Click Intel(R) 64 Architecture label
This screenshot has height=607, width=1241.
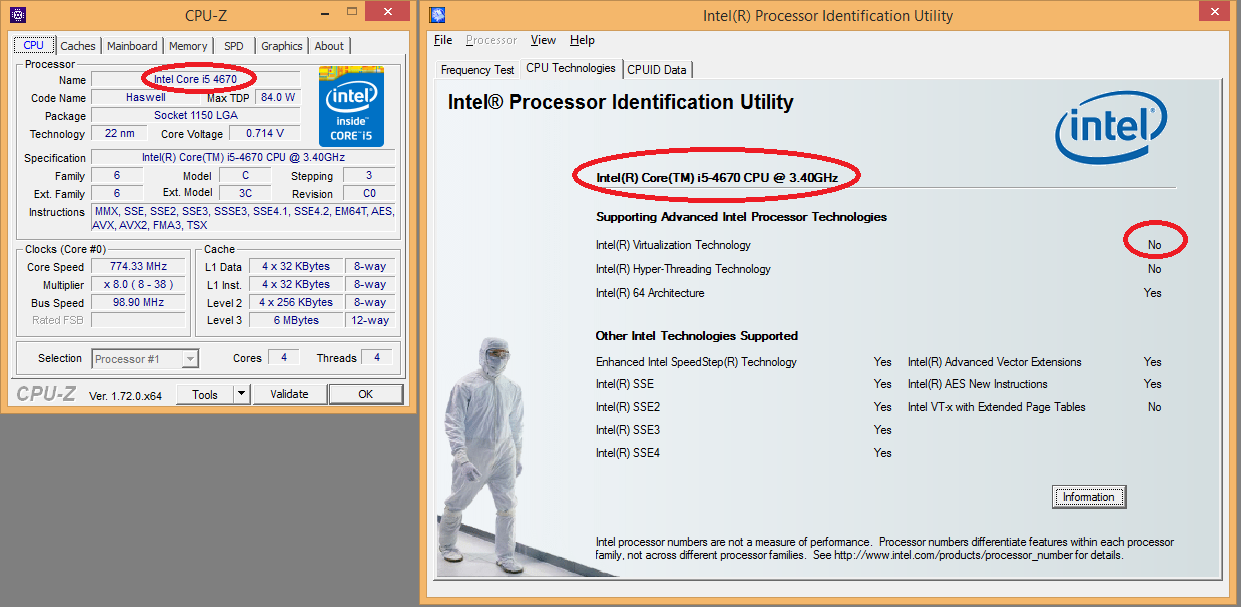point(650,293)
